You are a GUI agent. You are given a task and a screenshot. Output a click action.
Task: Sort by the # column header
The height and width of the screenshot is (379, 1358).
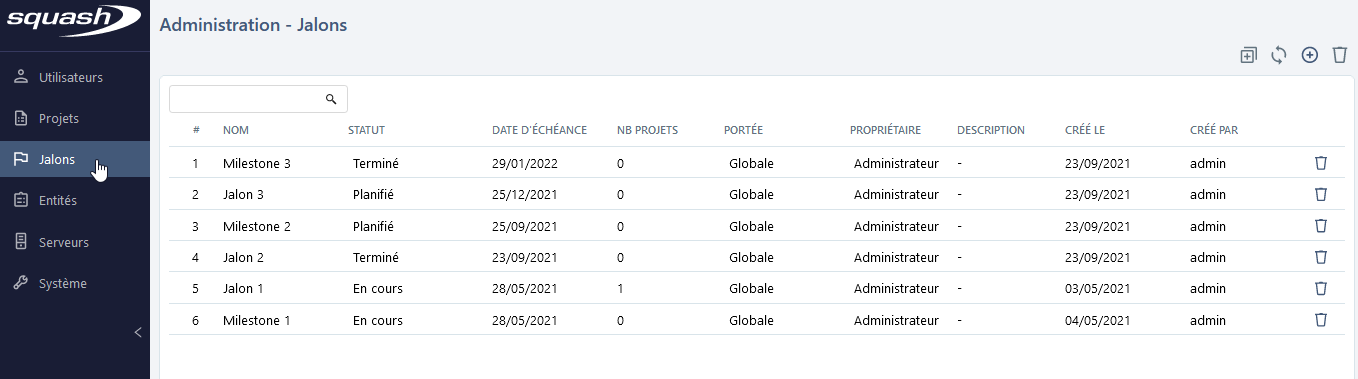[196, 130]
